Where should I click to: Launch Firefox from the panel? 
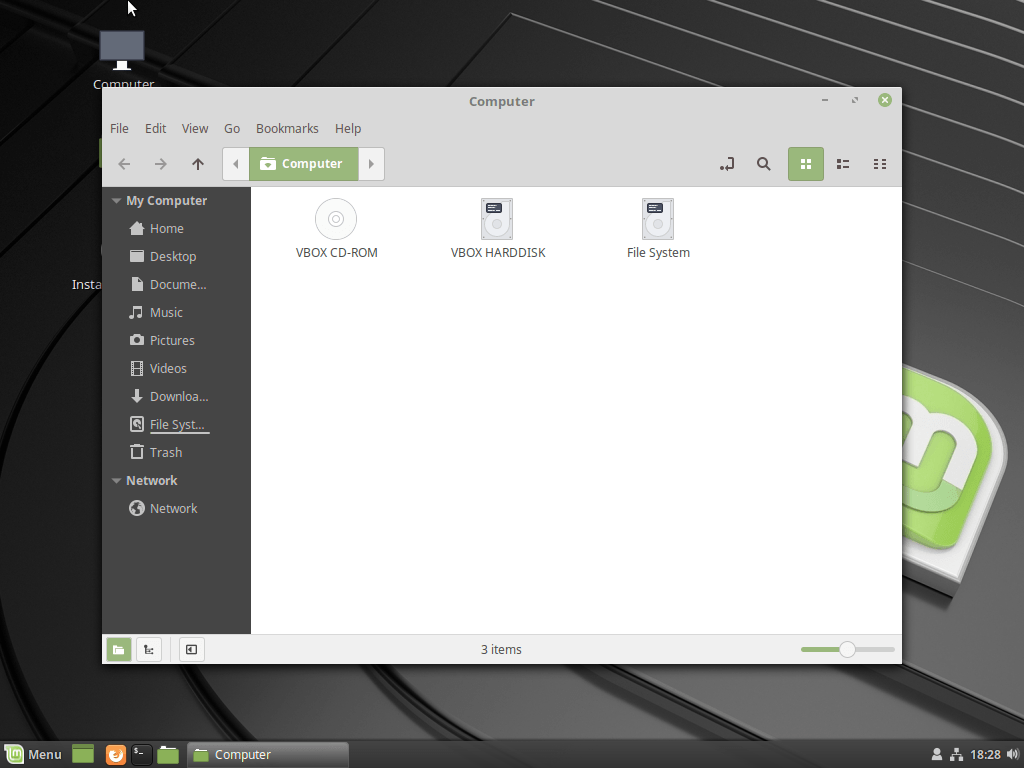116,755
